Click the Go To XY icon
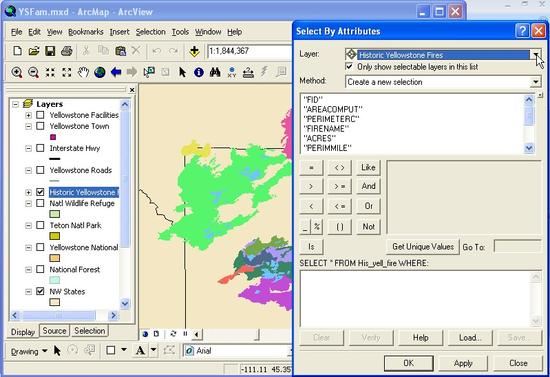 [x=232, y=72]
